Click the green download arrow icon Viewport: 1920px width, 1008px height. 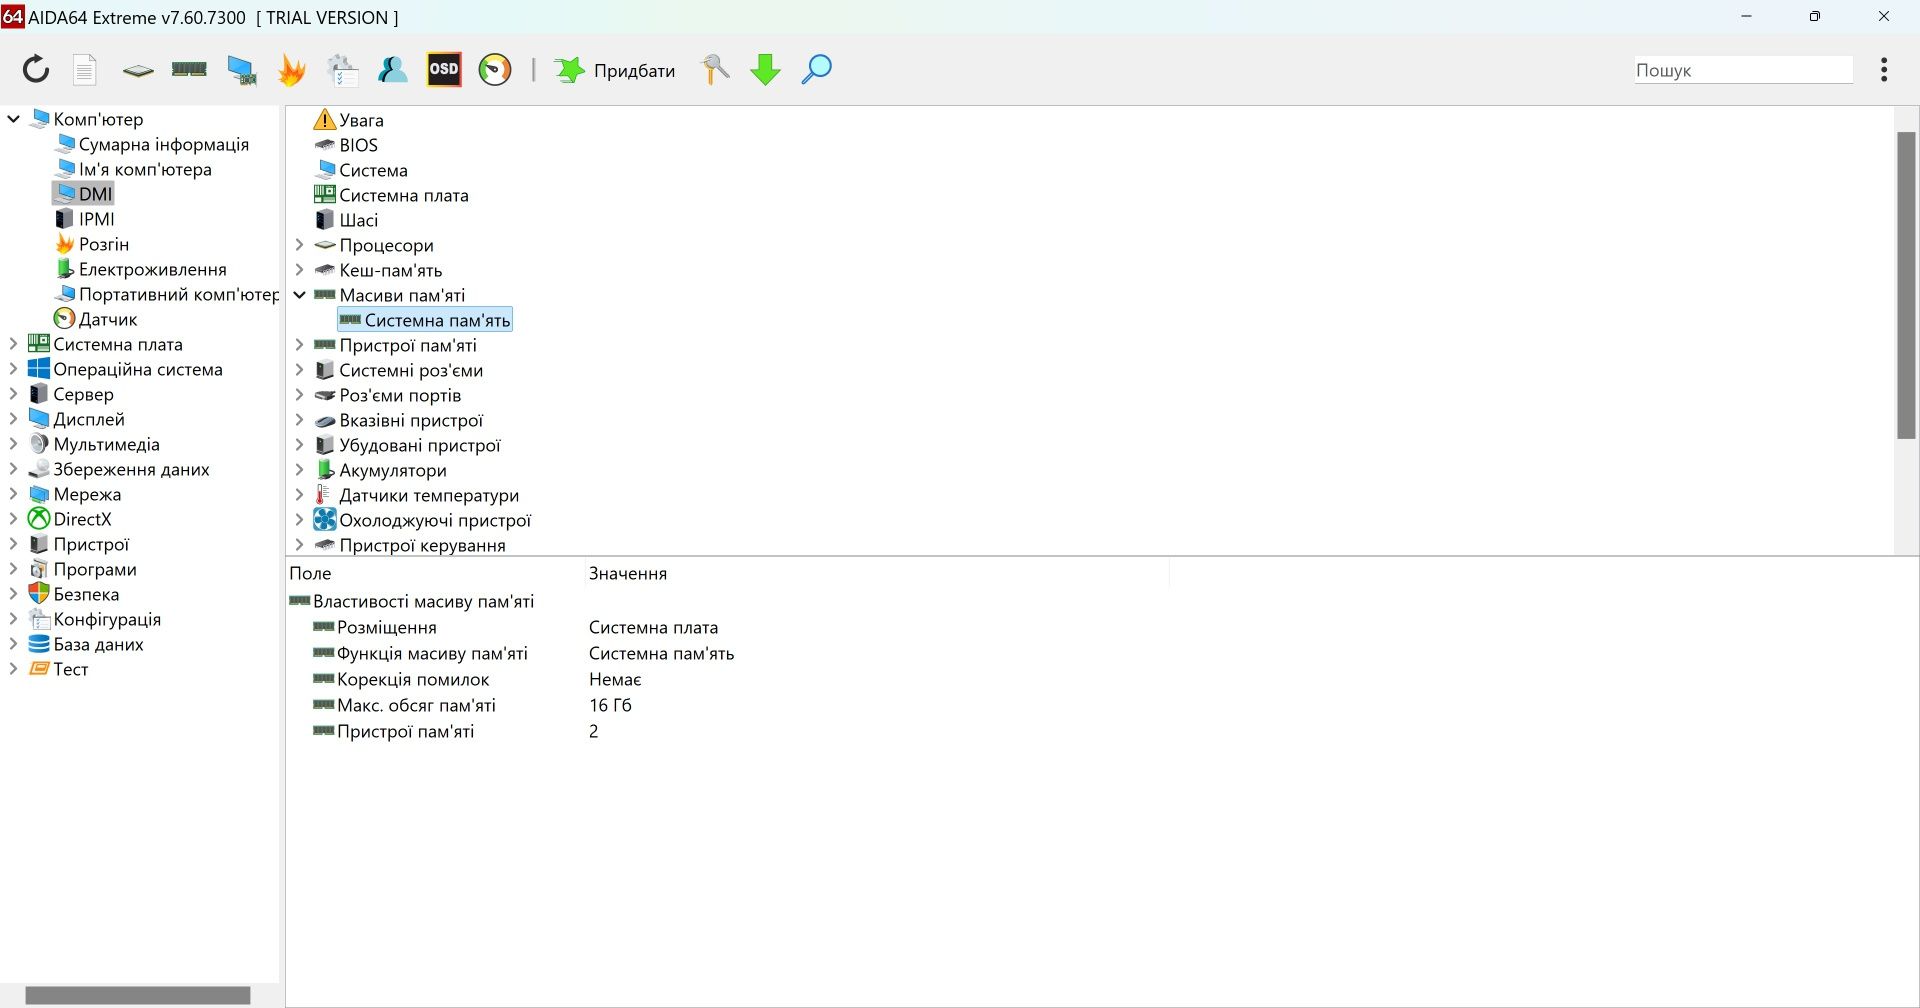[x=766, y=69]
